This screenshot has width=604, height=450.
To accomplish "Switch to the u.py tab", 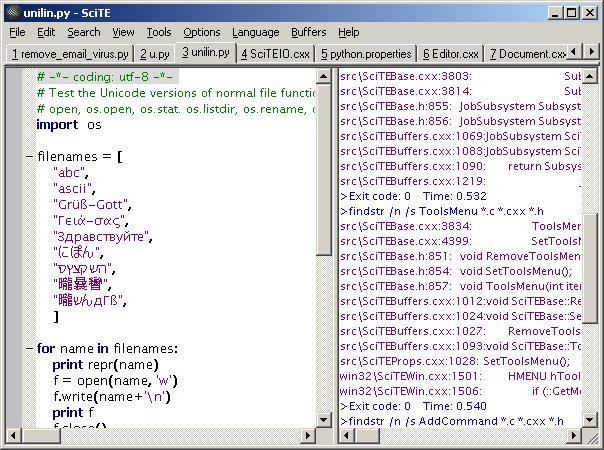I will [154, 54].
